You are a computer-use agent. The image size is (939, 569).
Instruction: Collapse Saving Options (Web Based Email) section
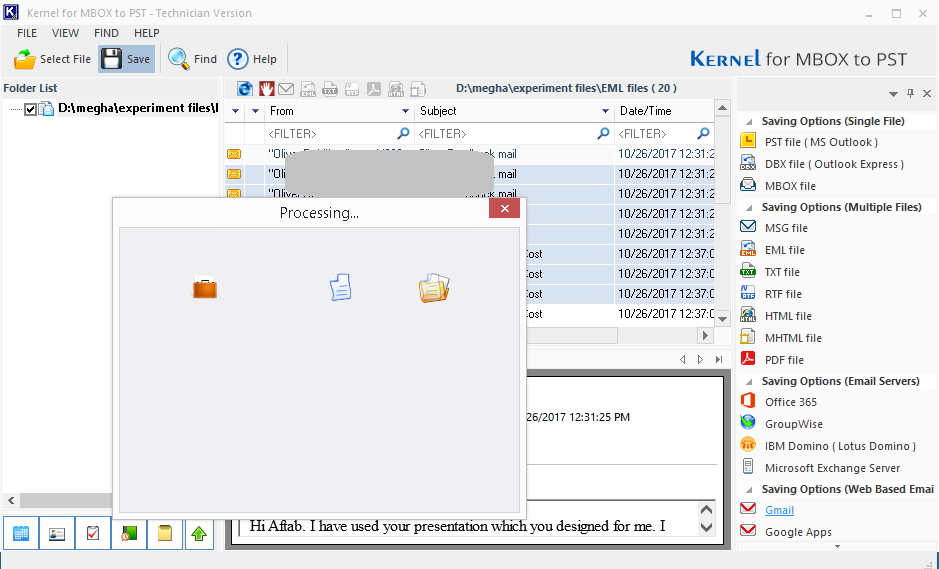749,490
